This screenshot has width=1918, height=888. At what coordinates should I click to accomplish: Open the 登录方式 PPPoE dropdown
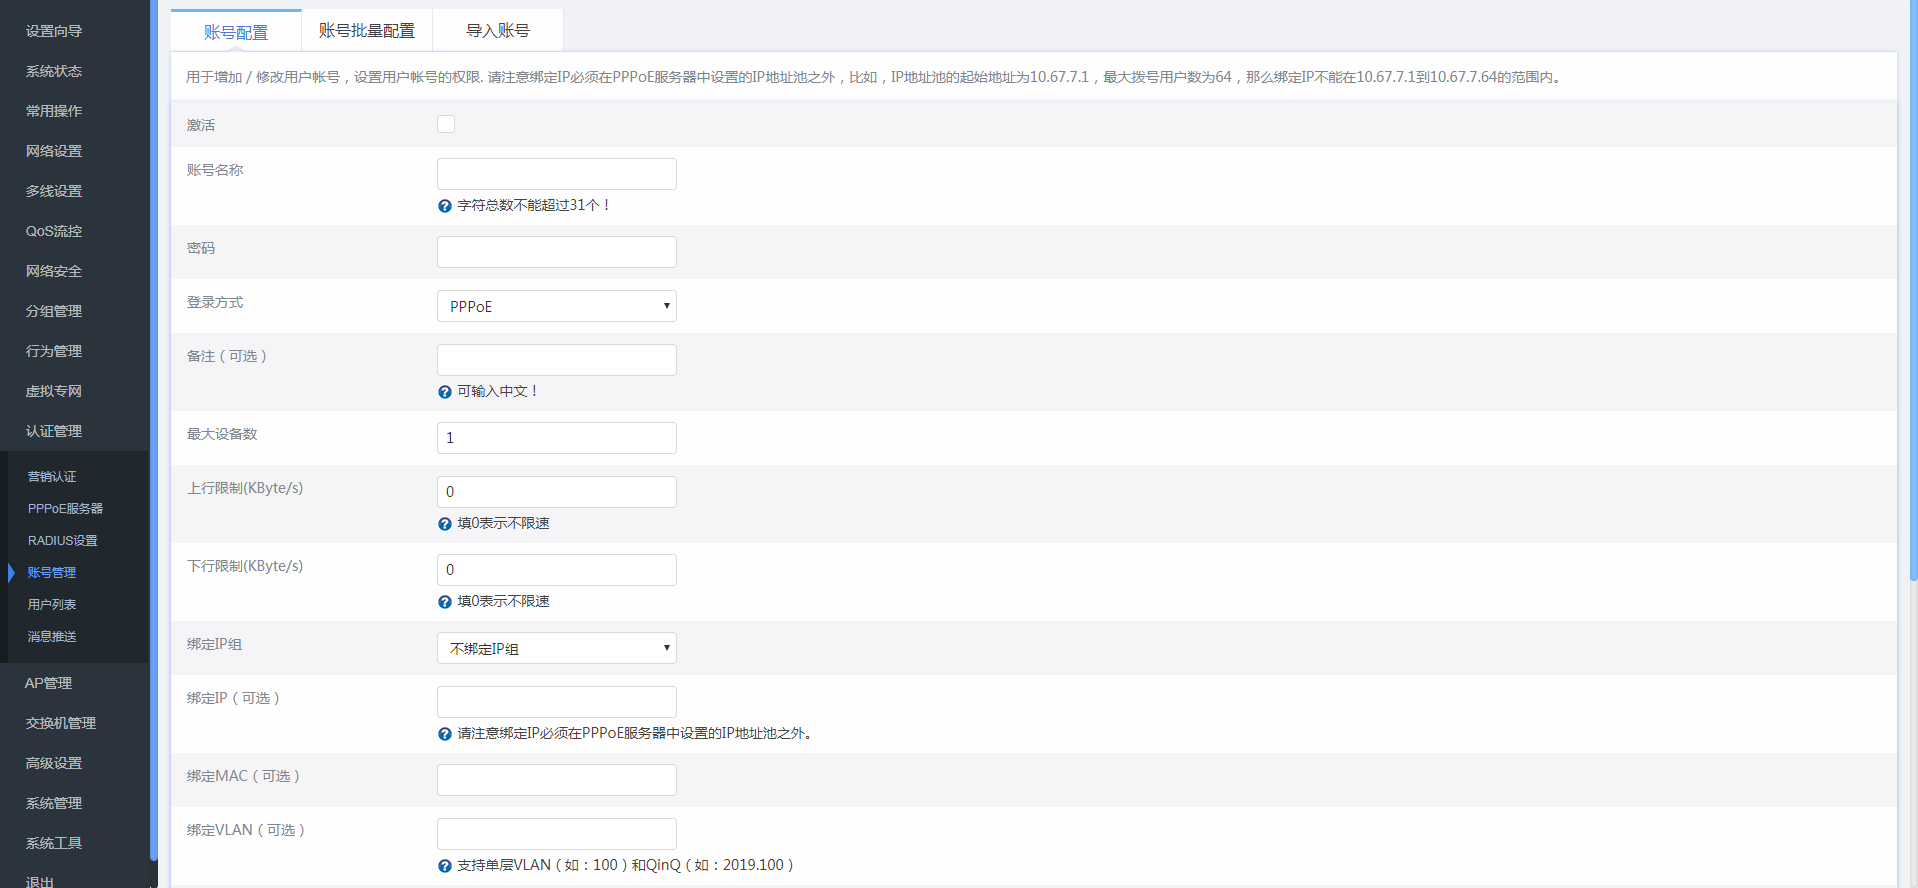point(557,306)
